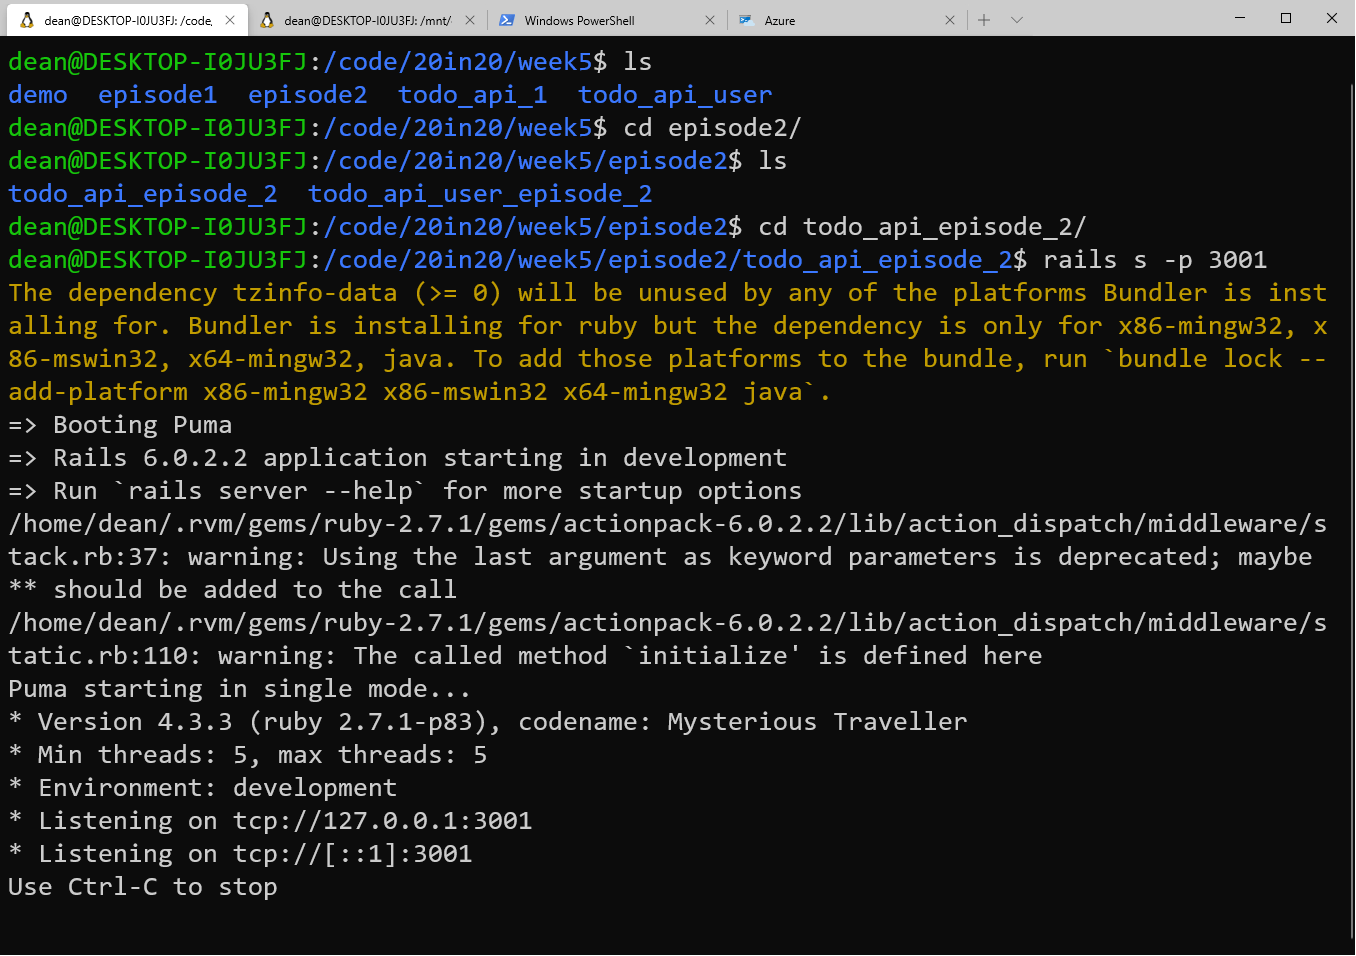
Task: Click the 'Environment: development' line
Action: (203, 788)
